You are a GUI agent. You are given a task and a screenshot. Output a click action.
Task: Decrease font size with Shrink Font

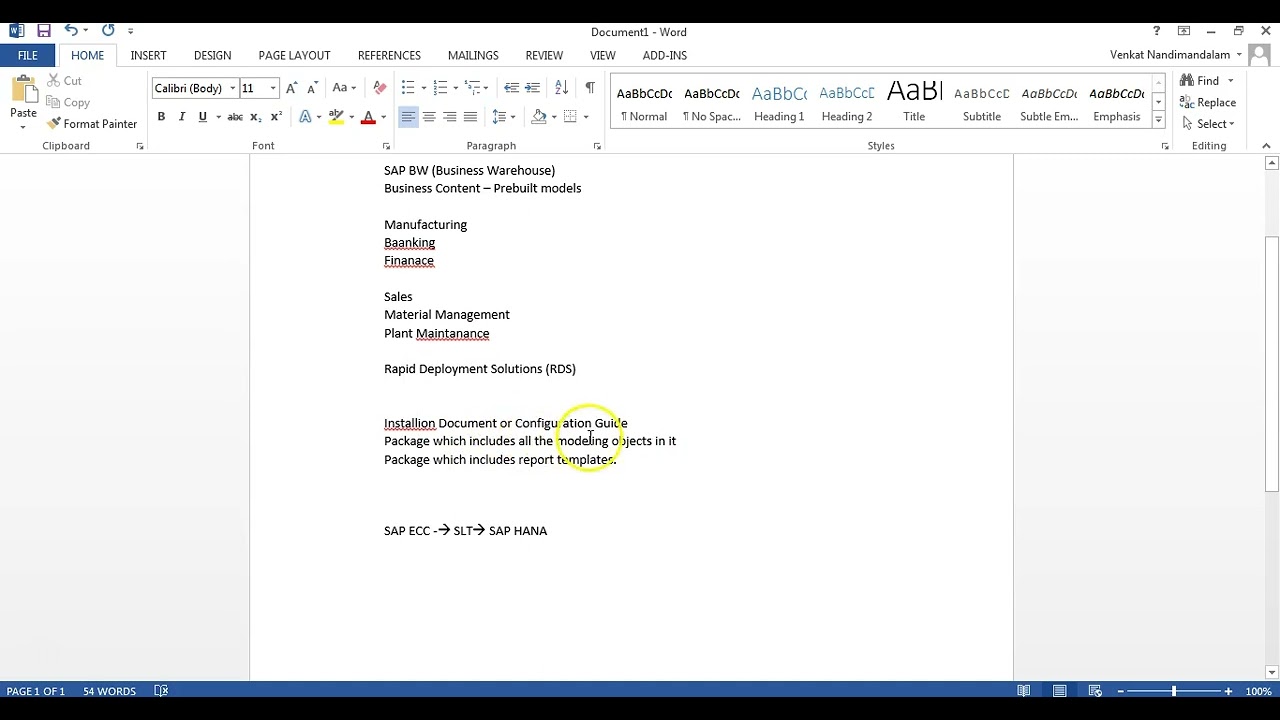tap(313, 88)
